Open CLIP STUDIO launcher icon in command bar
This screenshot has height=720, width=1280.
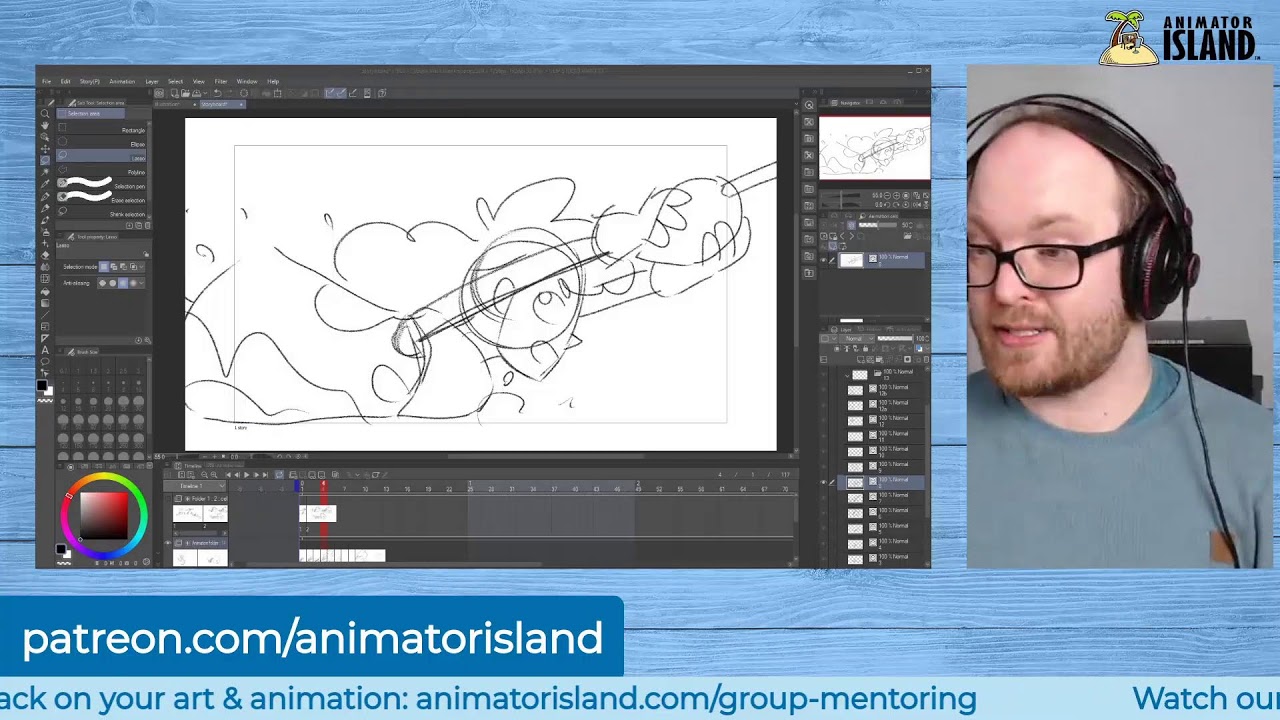(159, 93)
